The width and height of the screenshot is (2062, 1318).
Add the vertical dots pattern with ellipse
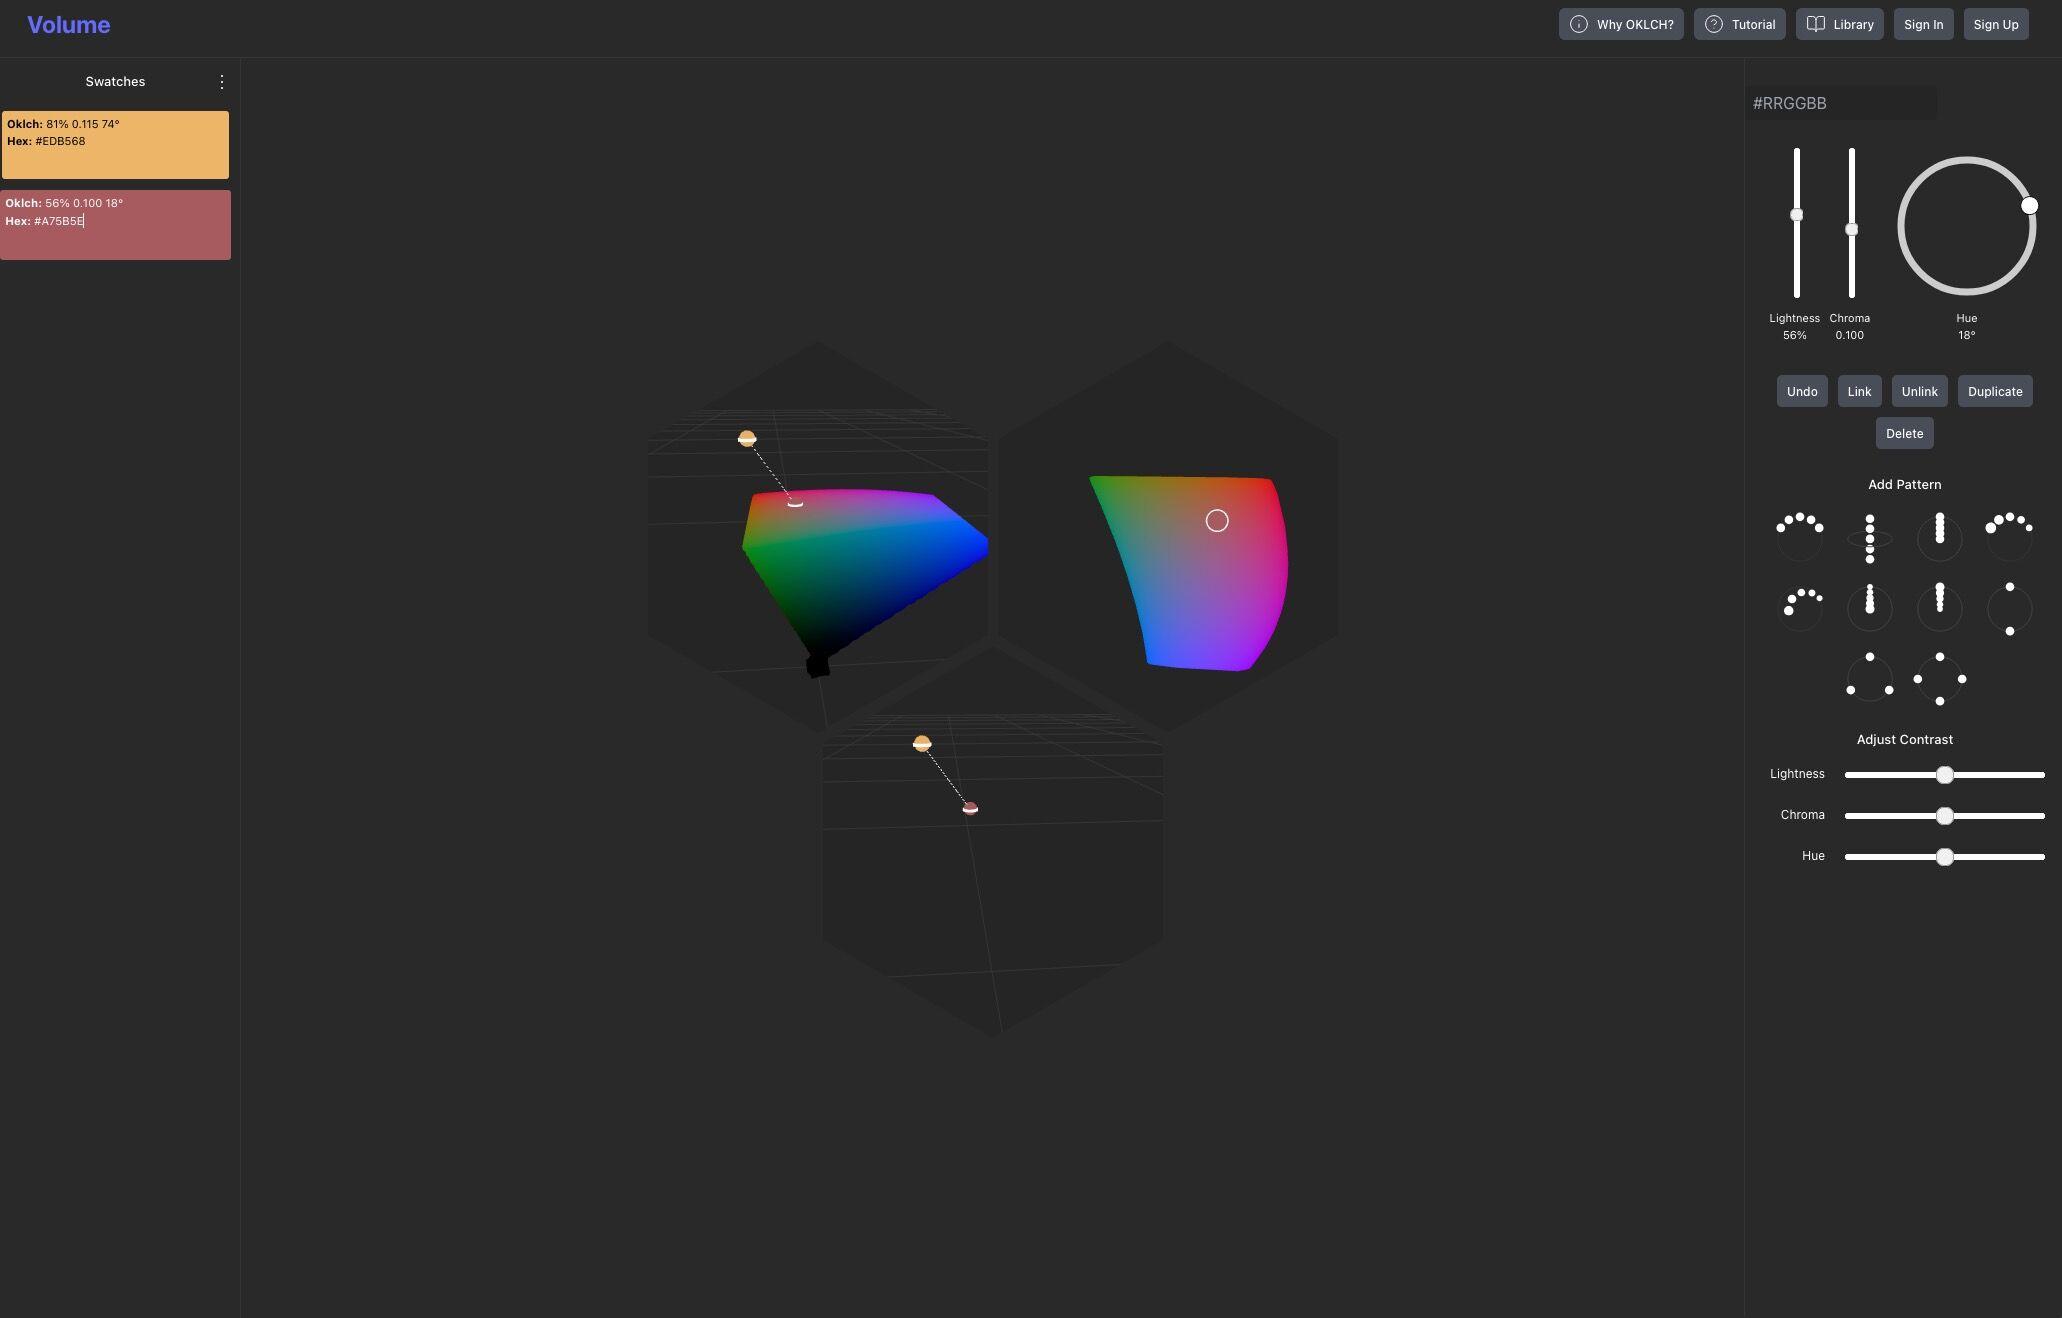(1869, 538)
